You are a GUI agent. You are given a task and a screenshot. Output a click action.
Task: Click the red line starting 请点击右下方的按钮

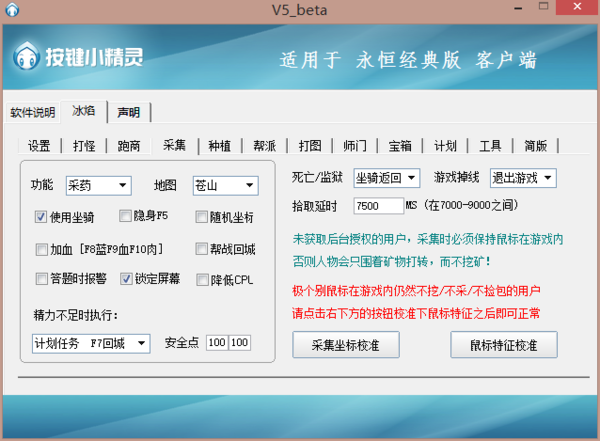pos(416,314)
